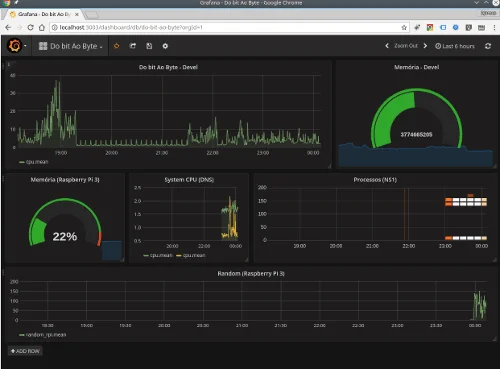Viewport: 500px width, 369px height.
Task: Click the share dashboard icon
Action: coord(133,46)
